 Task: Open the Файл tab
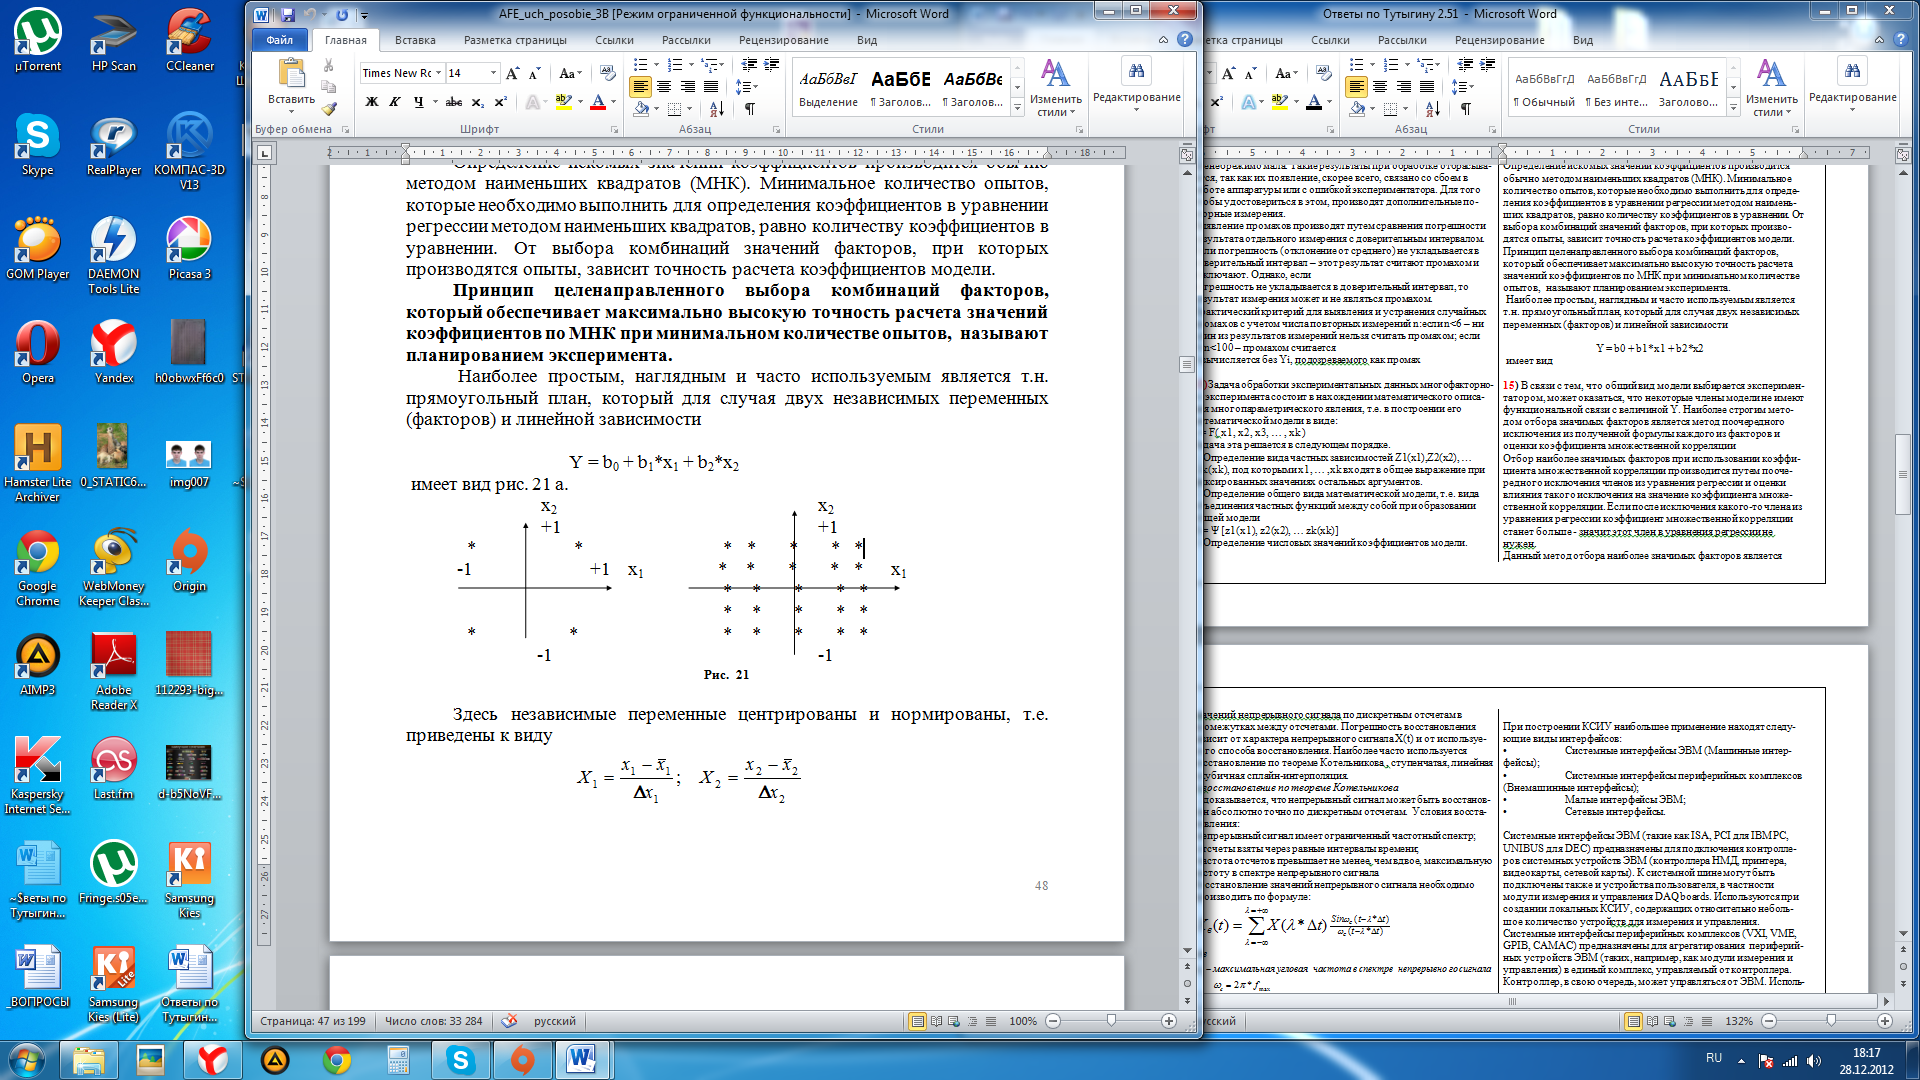coord(279,40)
